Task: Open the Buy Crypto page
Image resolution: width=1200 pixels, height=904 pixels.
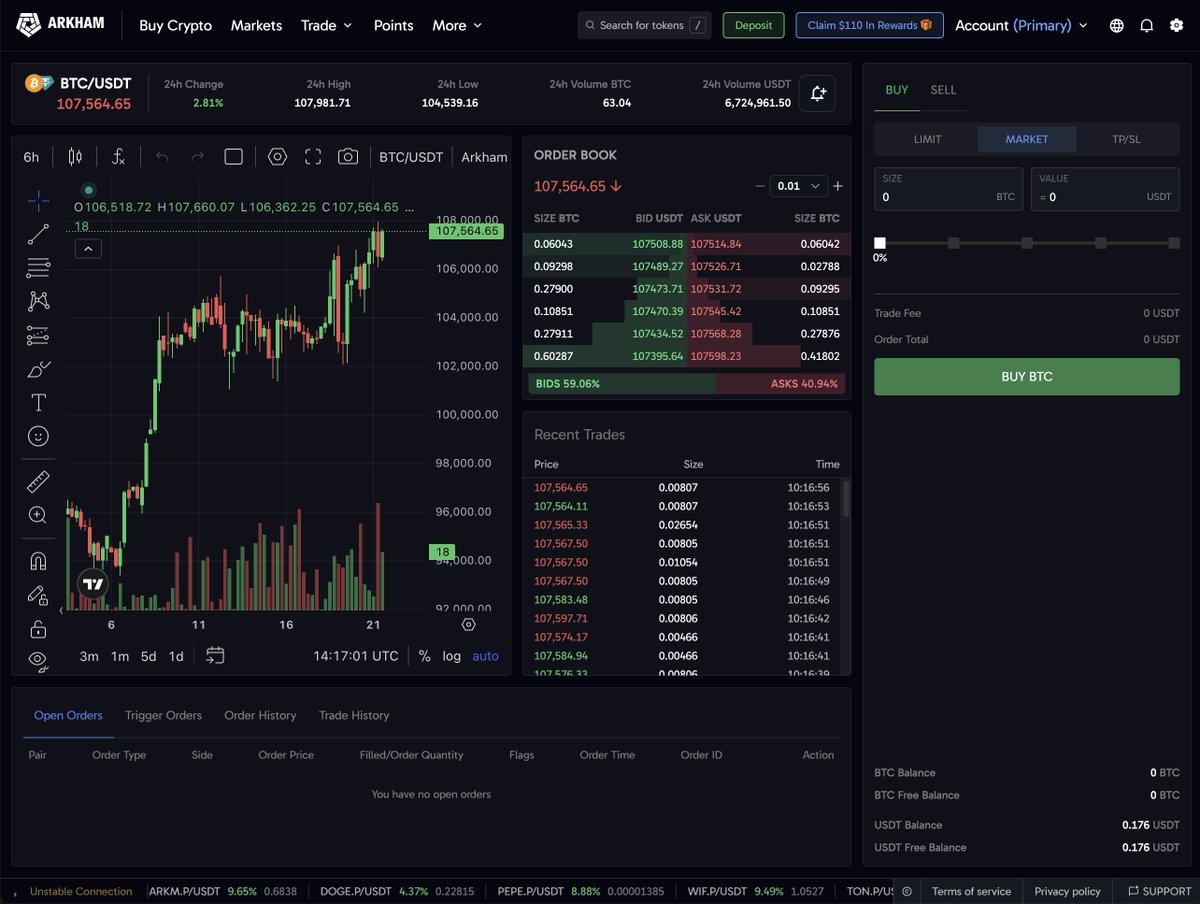Action: [175, 25]
